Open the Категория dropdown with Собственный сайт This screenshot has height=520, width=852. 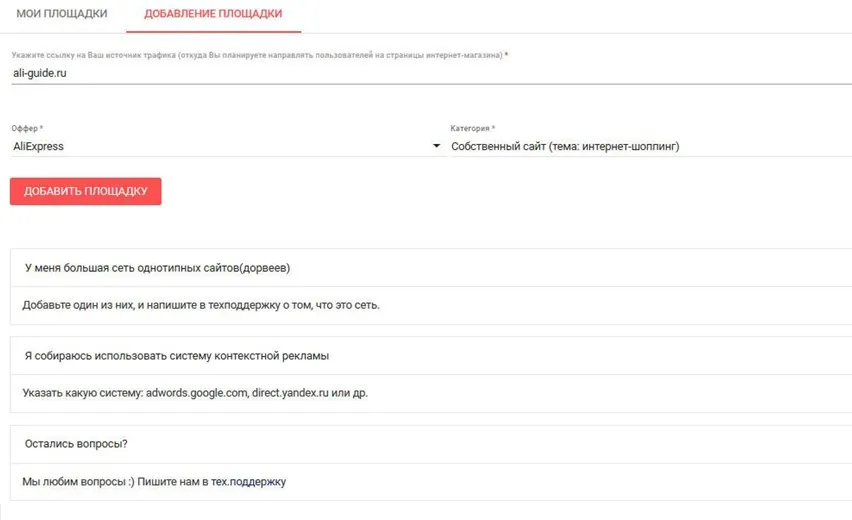click(651, 147)
